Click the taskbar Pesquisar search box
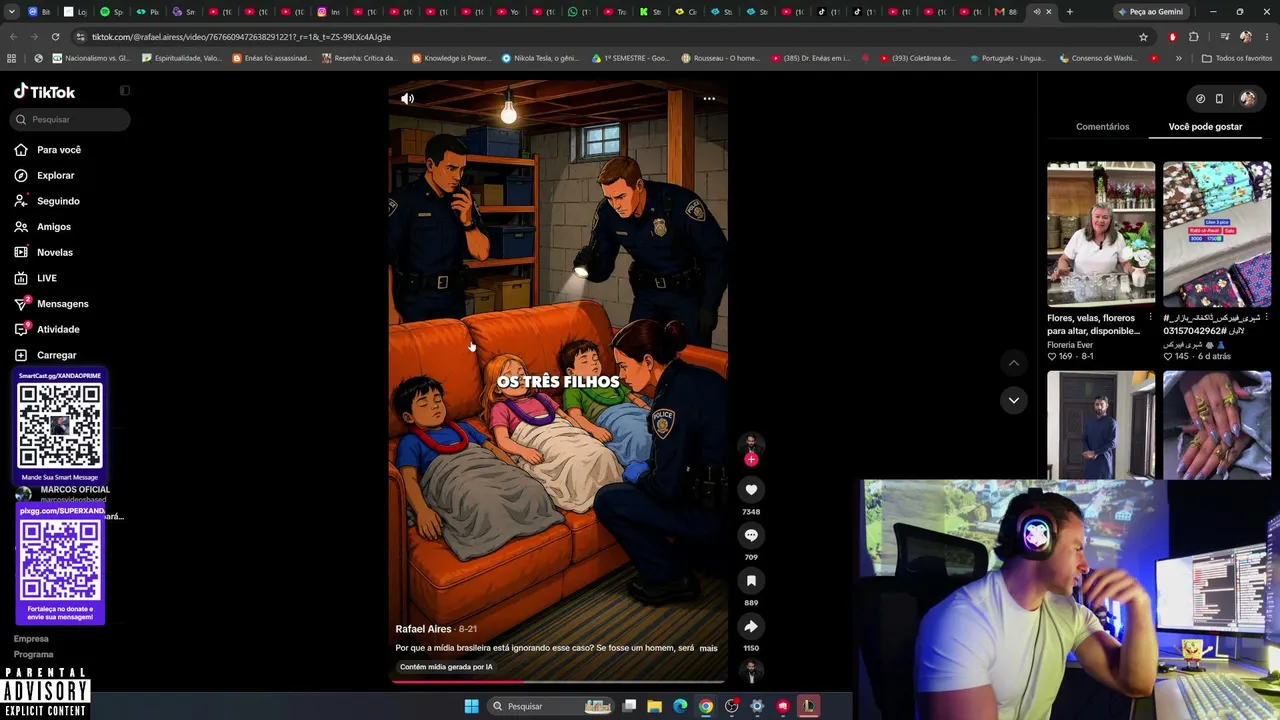The width and height of the screenshot is (1280, 720). pos(551,706)
